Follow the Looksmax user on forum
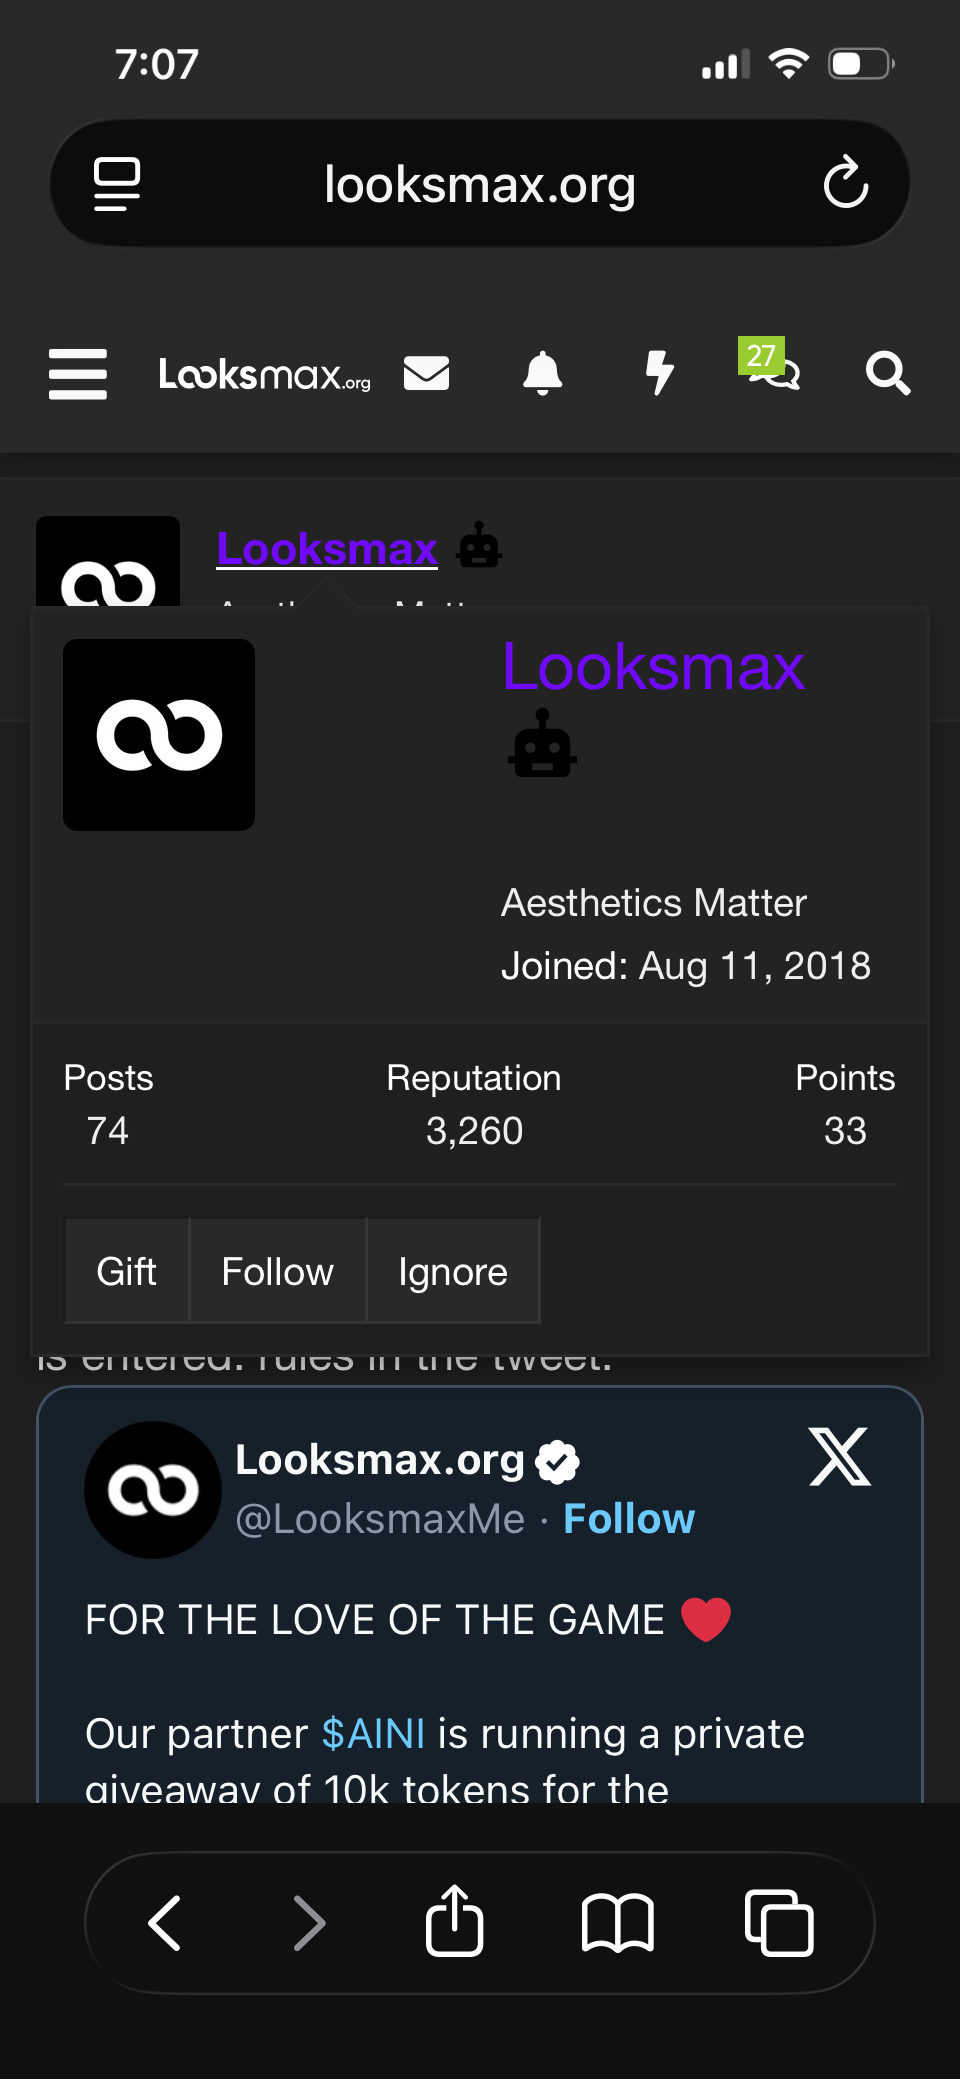The image size is (960, 2079). [277, 1271]
